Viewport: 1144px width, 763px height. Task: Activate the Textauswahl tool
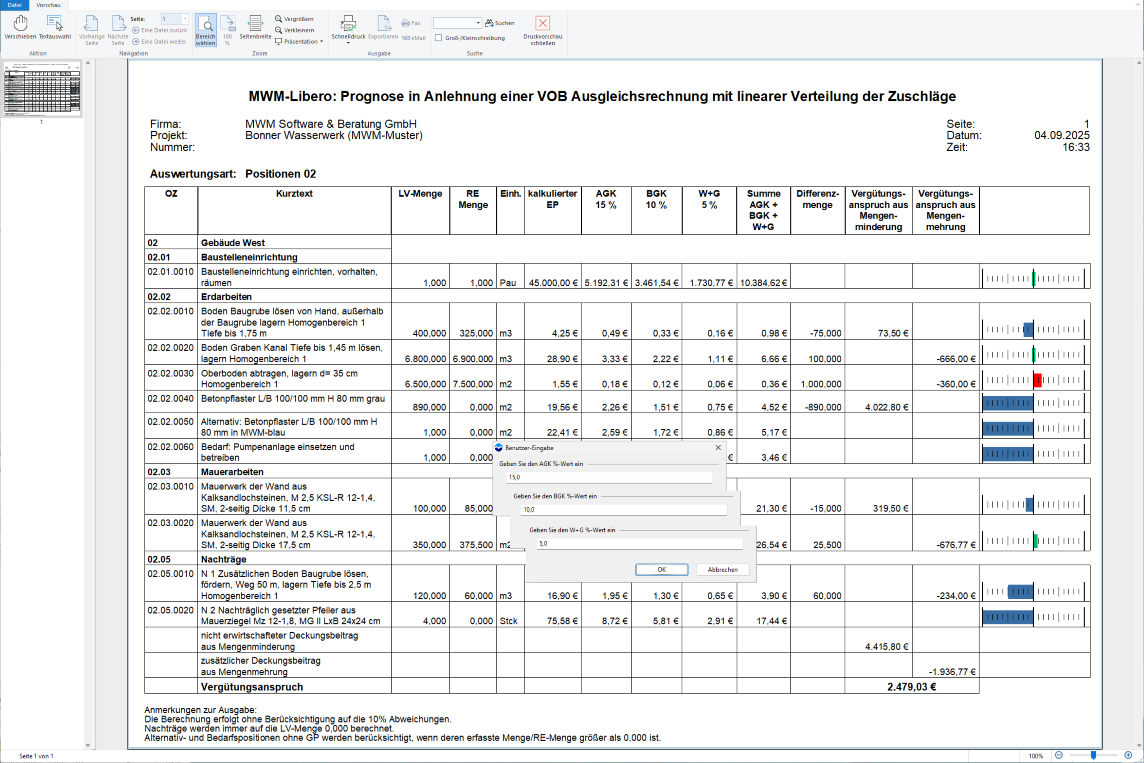pyautogui.click(x=55, y=28)
